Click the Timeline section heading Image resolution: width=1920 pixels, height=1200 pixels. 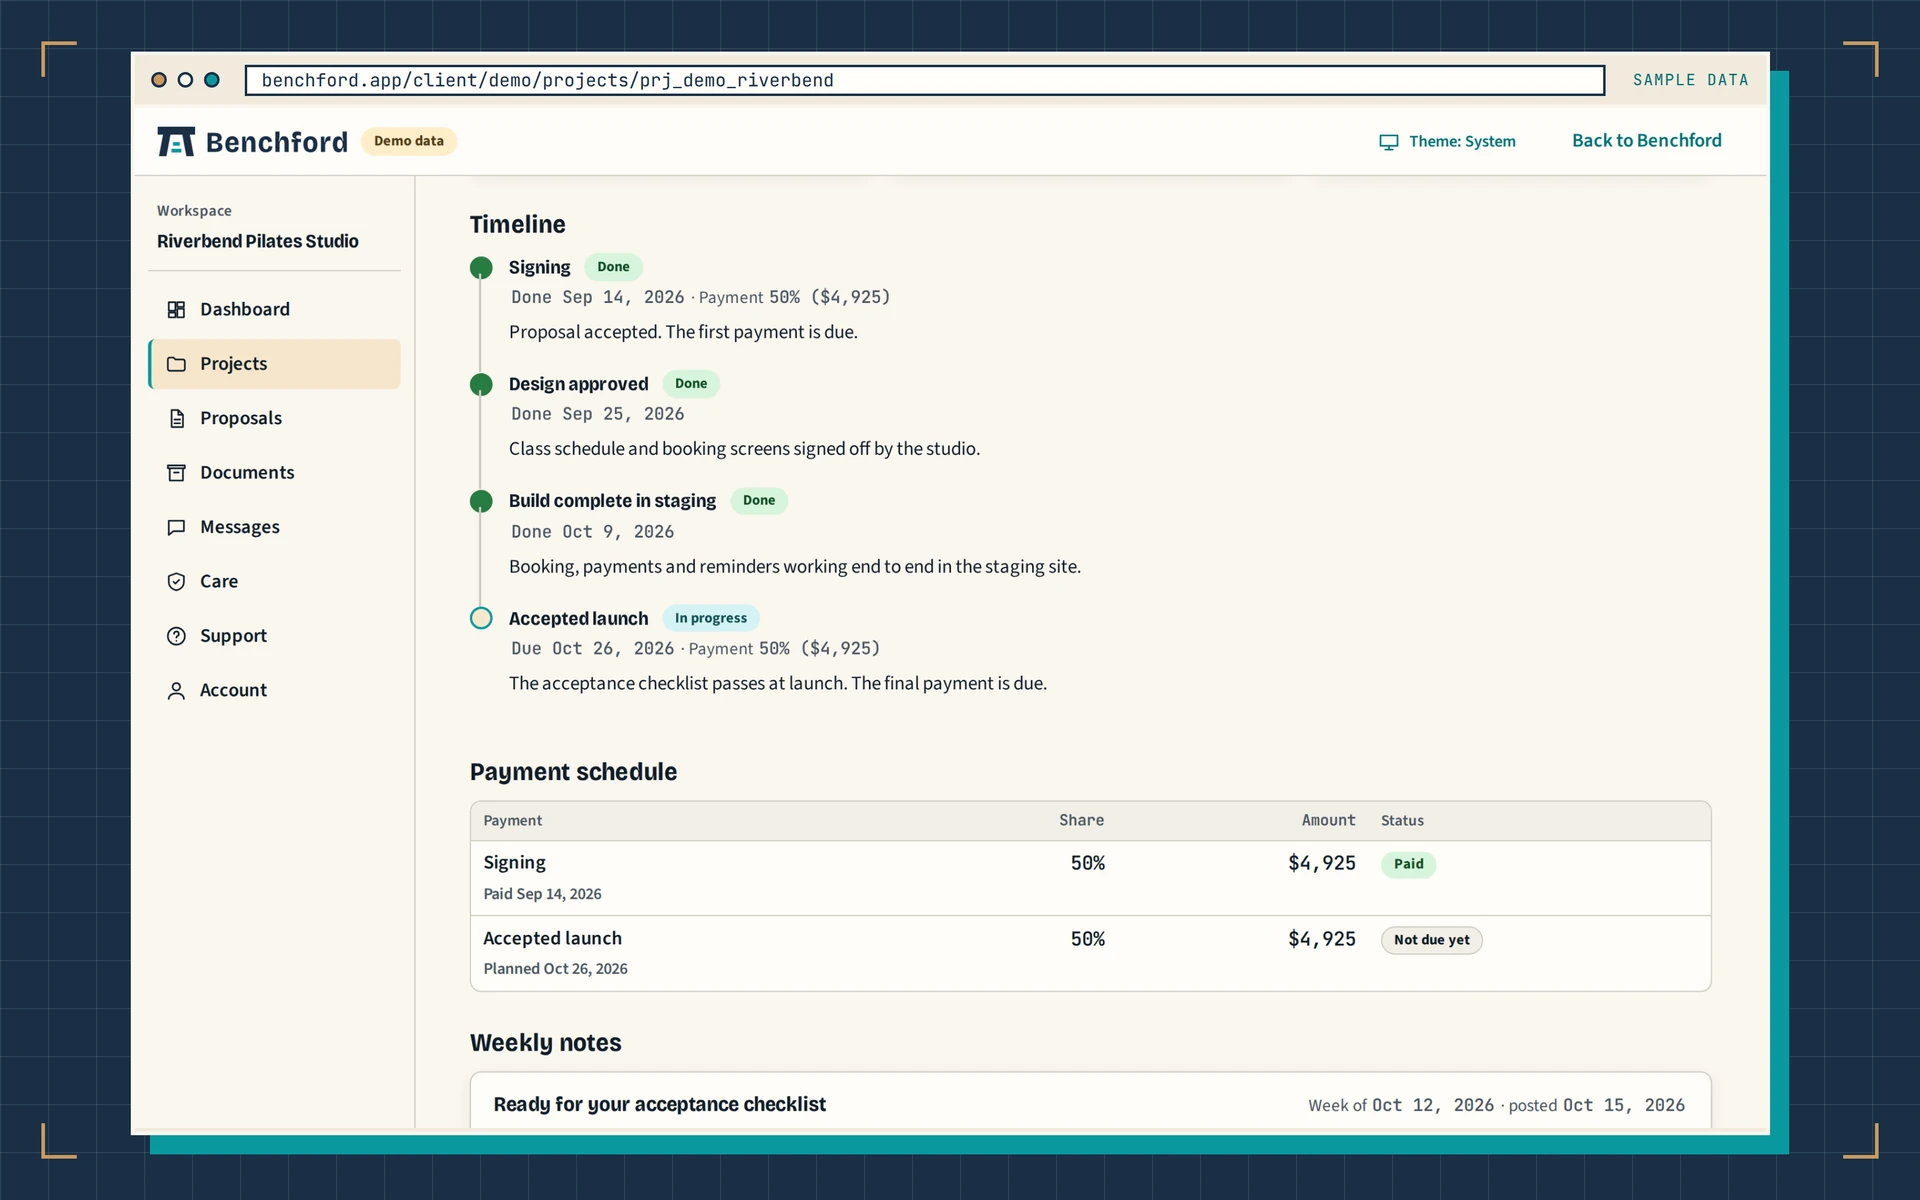coord(517,225)
